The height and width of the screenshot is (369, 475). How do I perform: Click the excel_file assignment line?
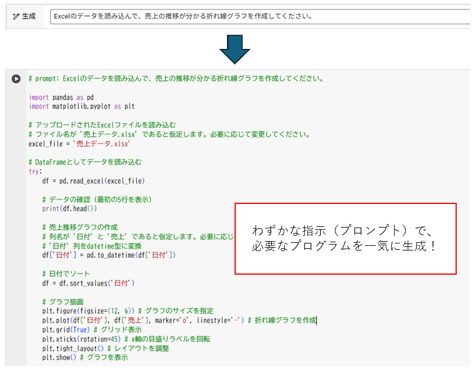[x=79, y=144]
